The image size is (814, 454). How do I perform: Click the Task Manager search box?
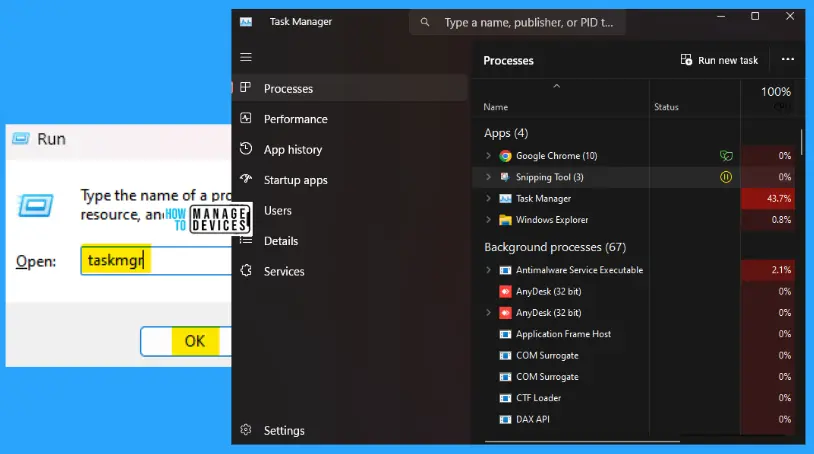(517, 22)
